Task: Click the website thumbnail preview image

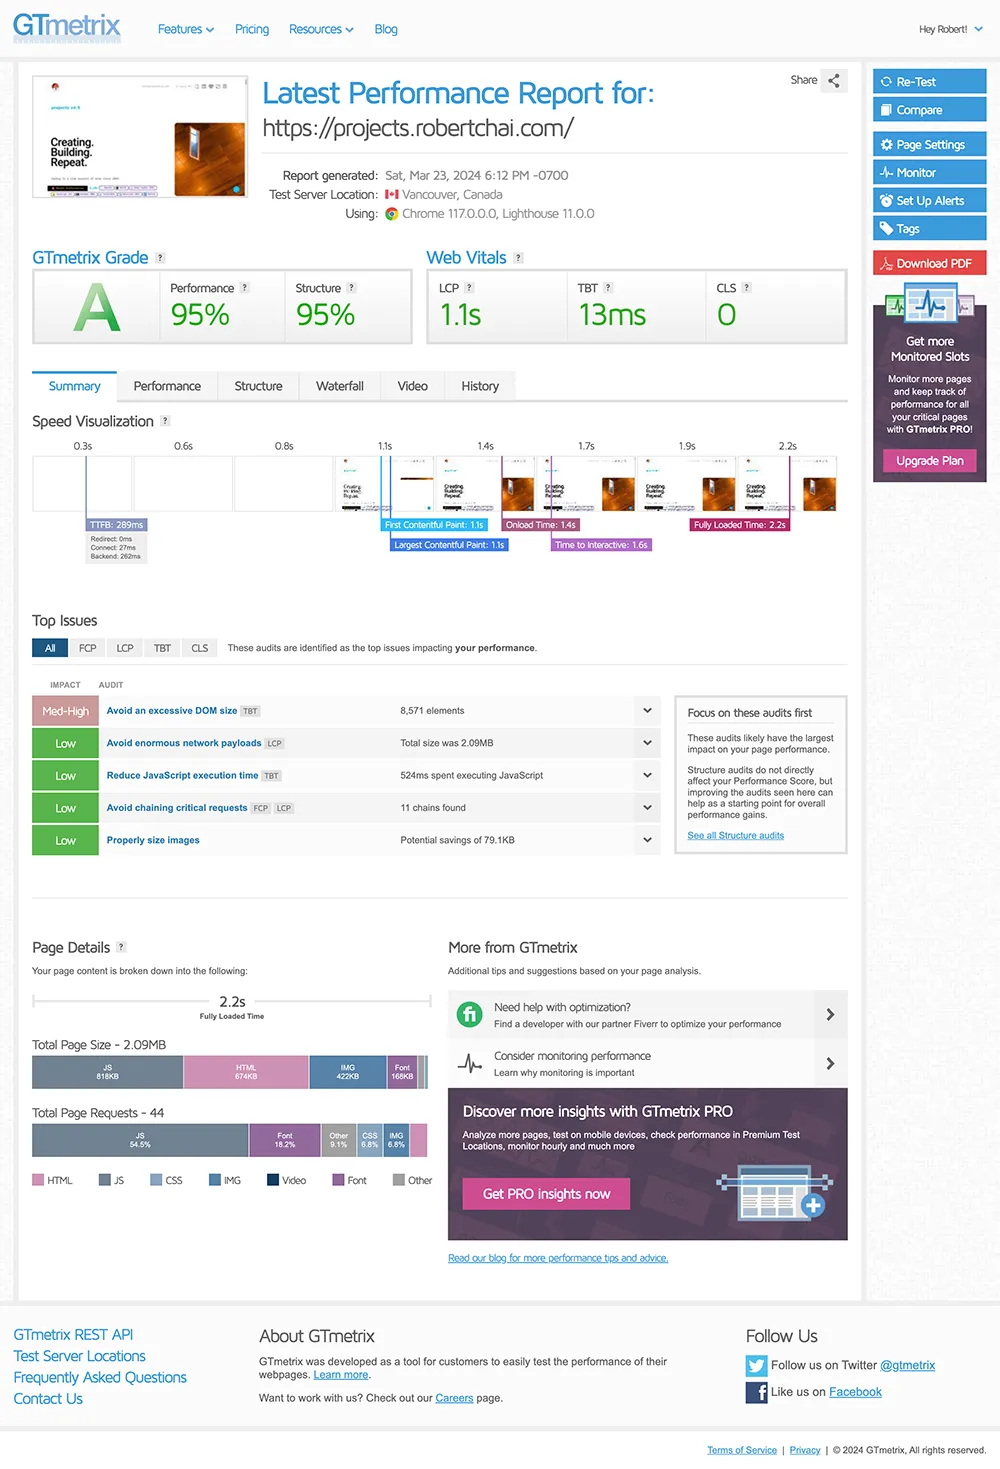Action: coord(139,137)
